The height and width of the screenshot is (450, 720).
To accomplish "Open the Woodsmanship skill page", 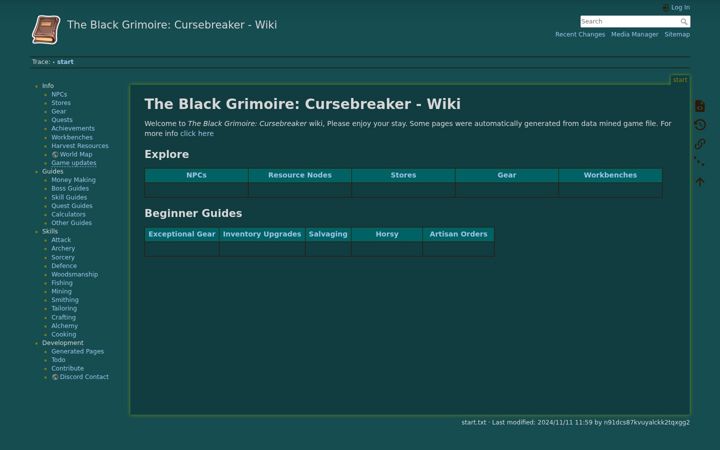I will 74,275.
